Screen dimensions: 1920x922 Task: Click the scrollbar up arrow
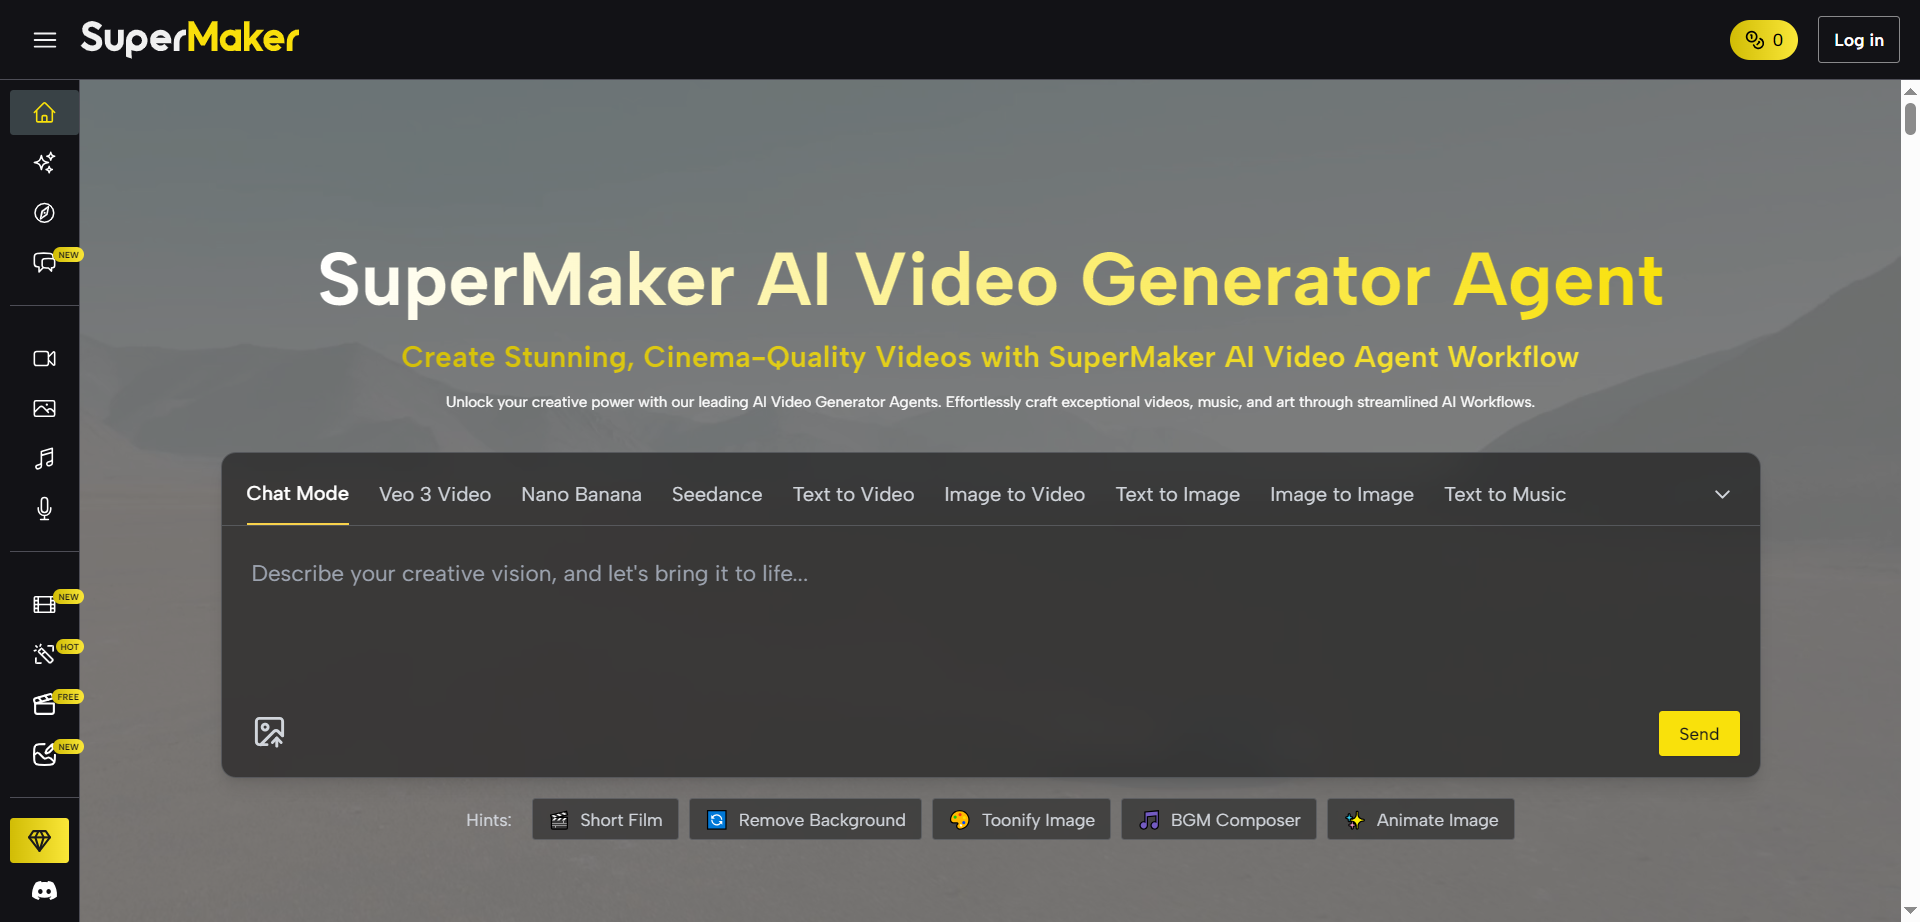pyautogui.click(x=1910, y=91)
